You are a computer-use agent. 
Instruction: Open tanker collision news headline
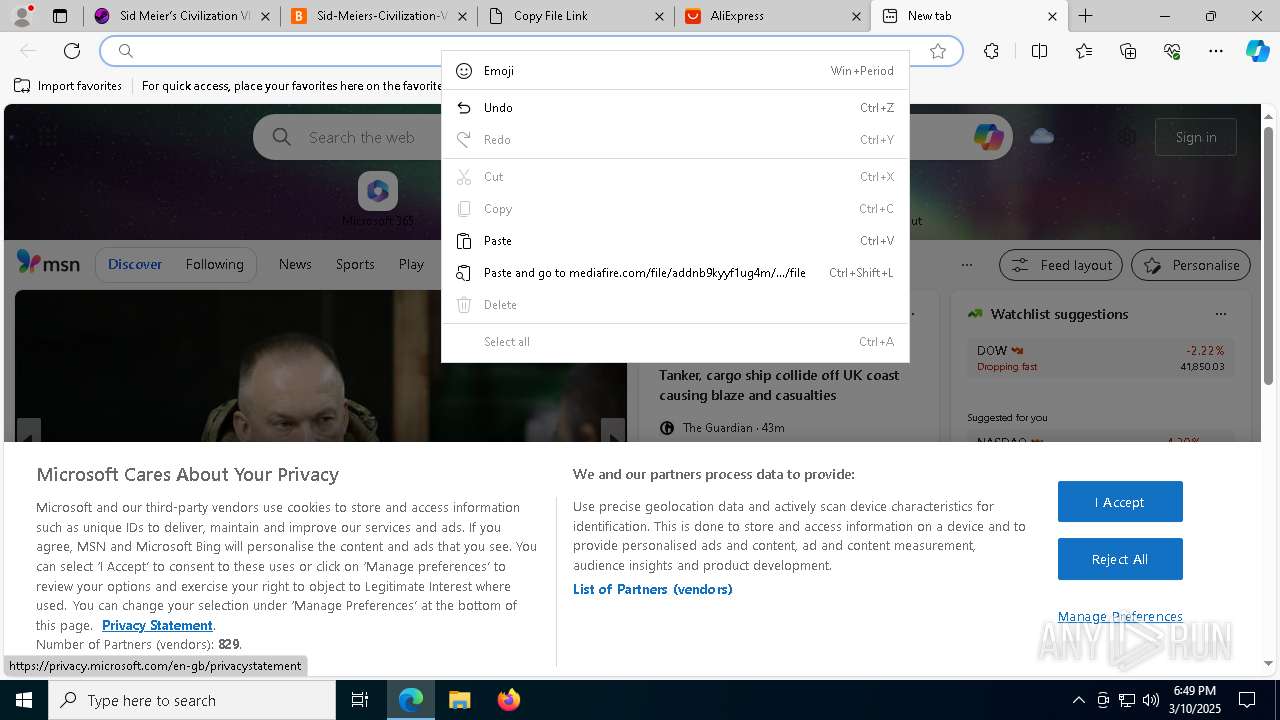point(779,385)
